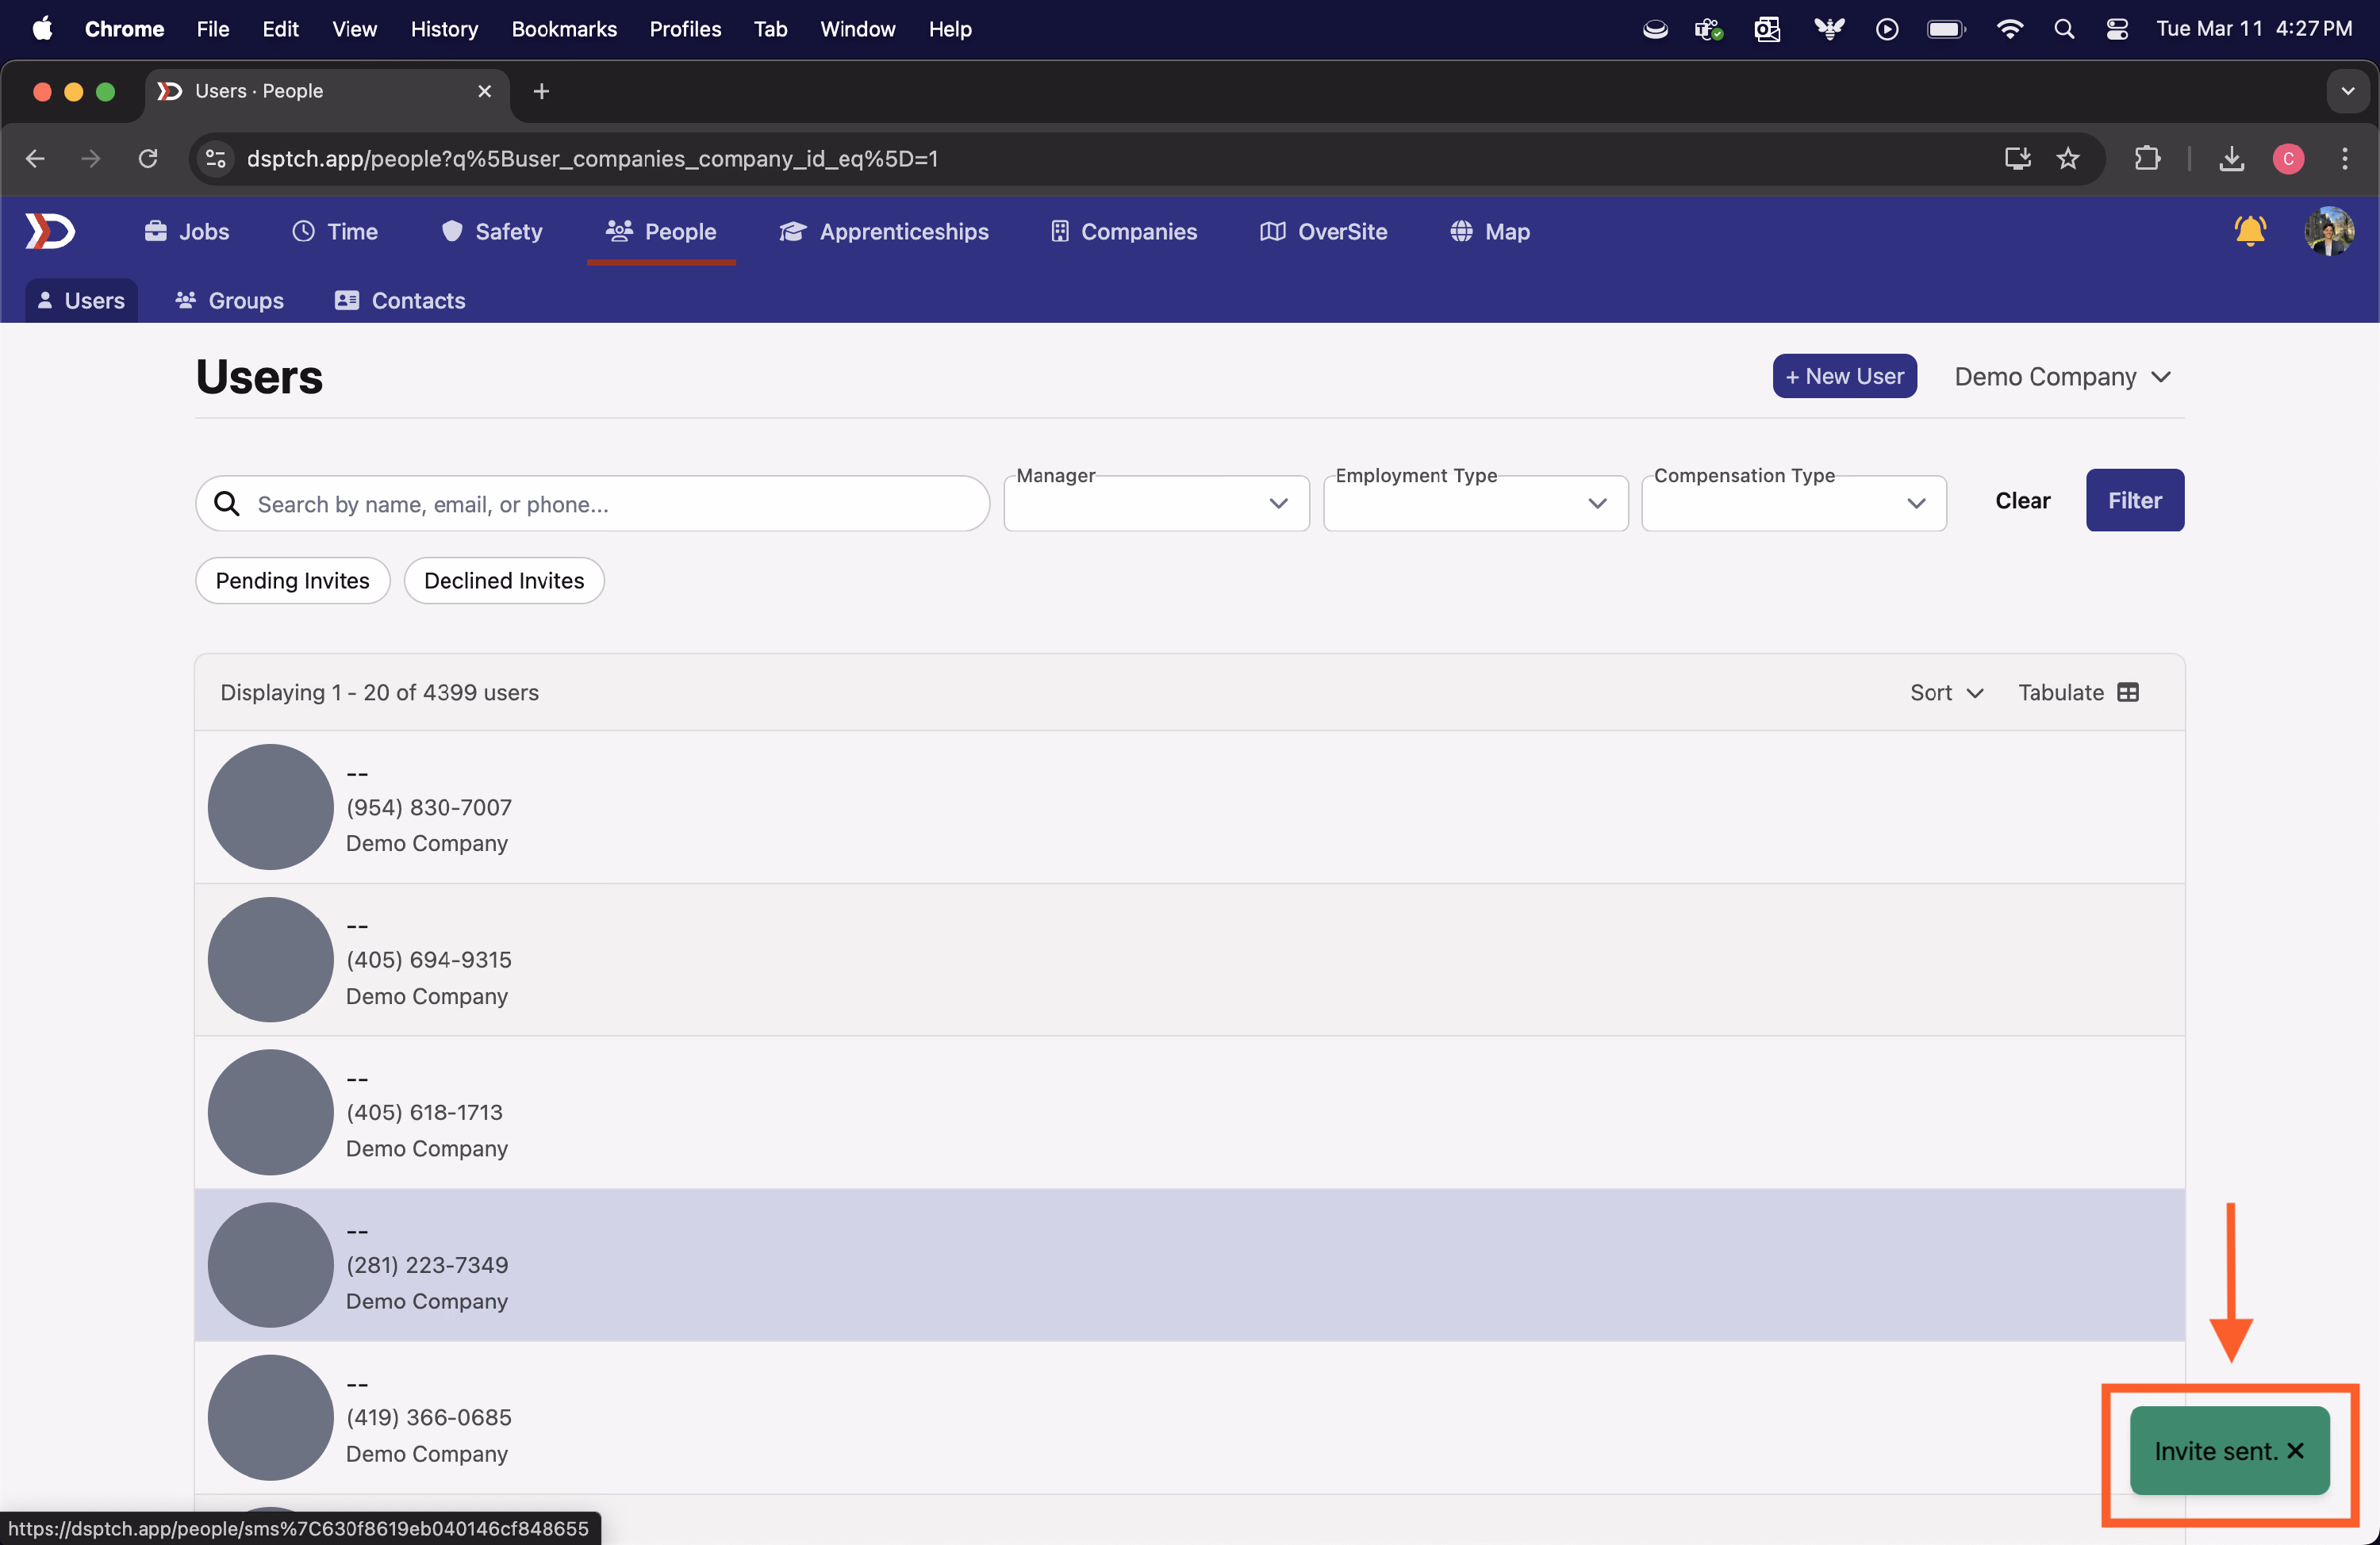Click avatar of user (419) 366-0685

(x=270, y=1417)
